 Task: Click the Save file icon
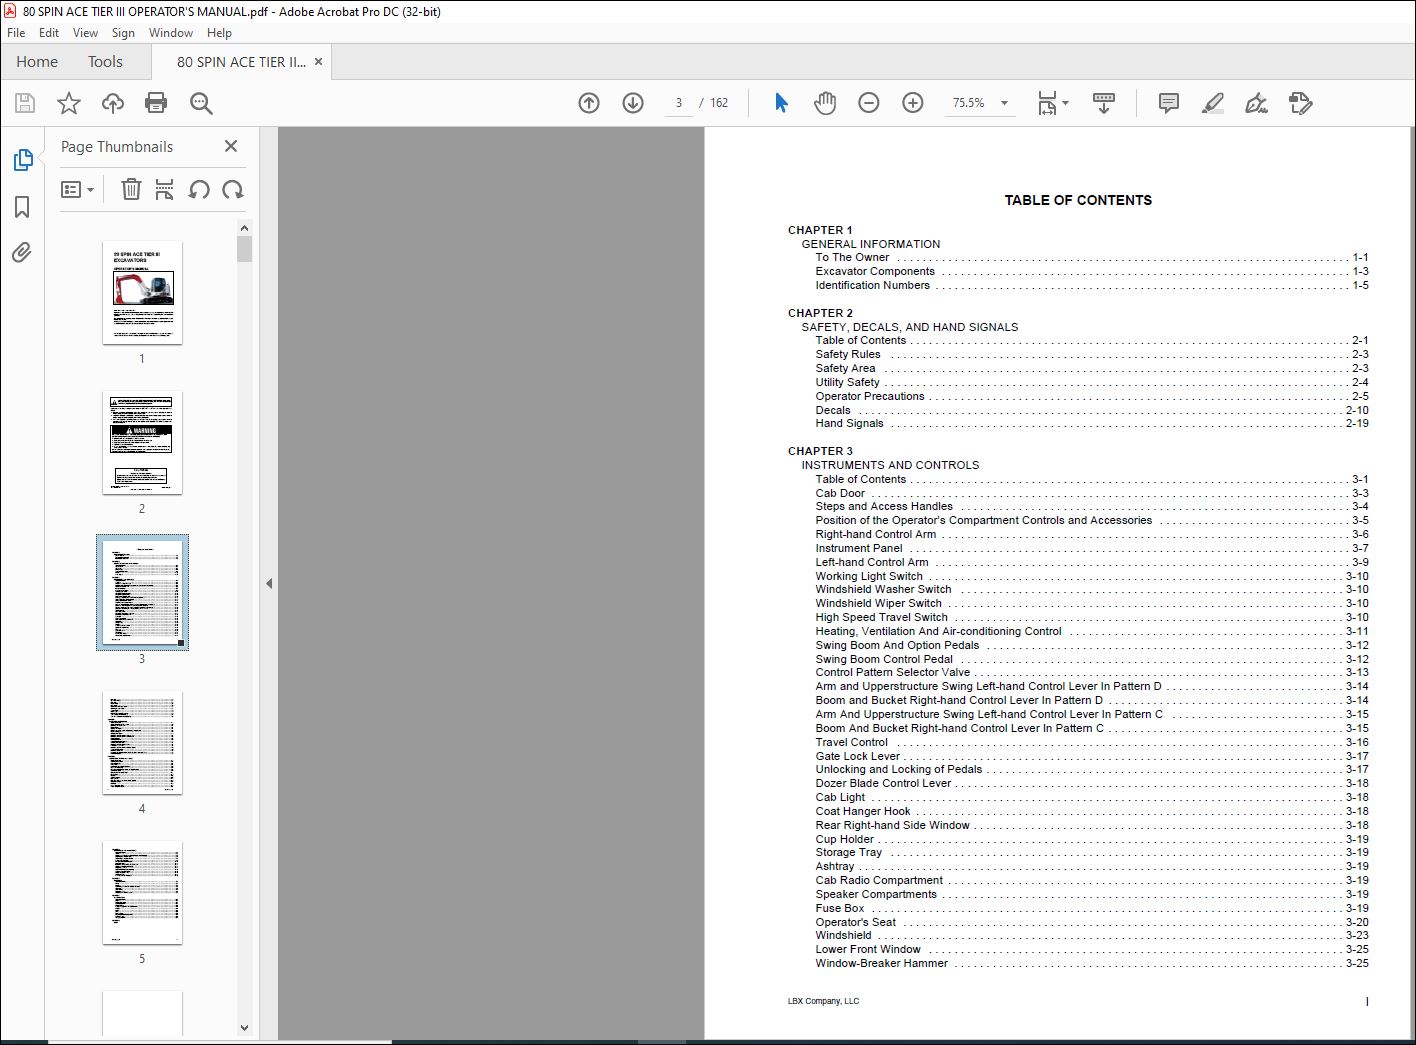coord(25,103)
